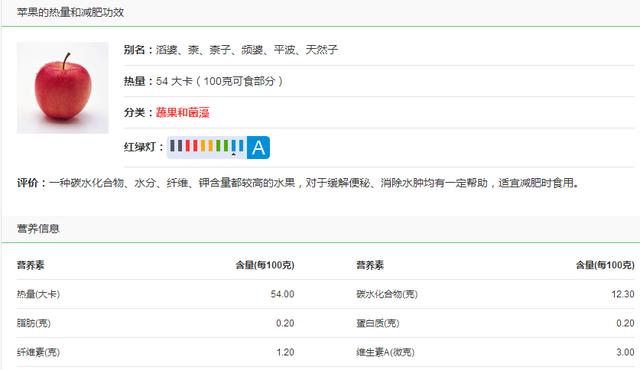Click the 维生素A(微克) nutrient row label
This screenshot has height=370, width=640.
click(x=385, y=352)
